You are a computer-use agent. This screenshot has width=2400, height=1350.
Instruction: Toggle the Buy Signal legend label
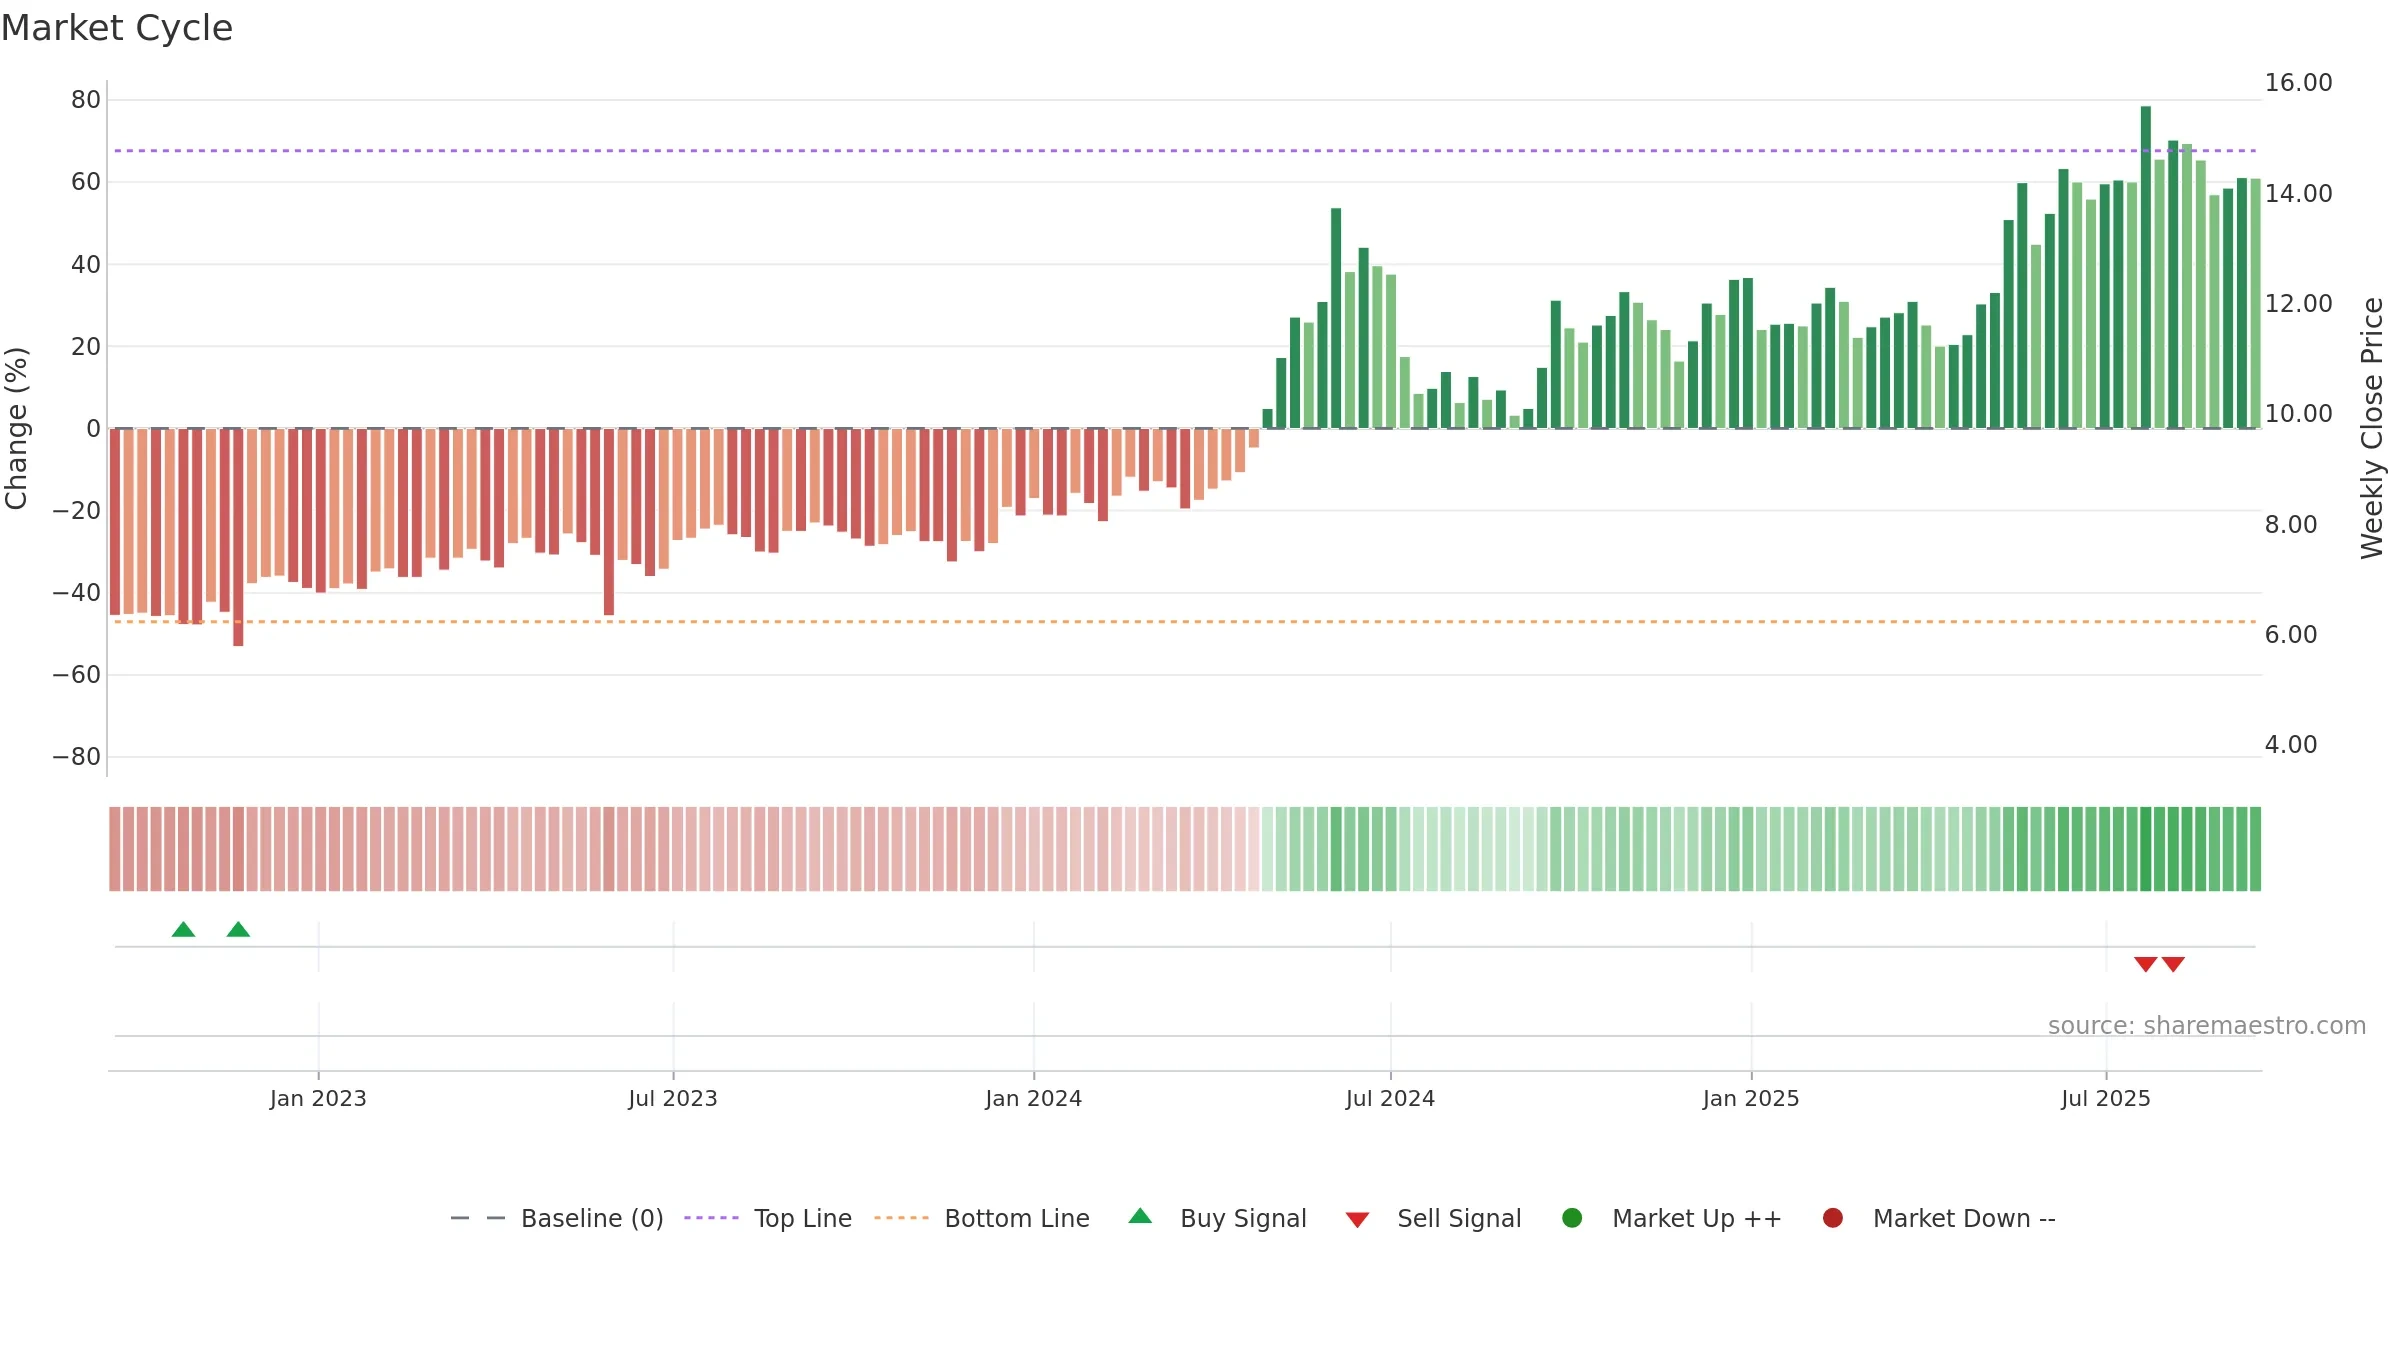pos(1243,1218)
